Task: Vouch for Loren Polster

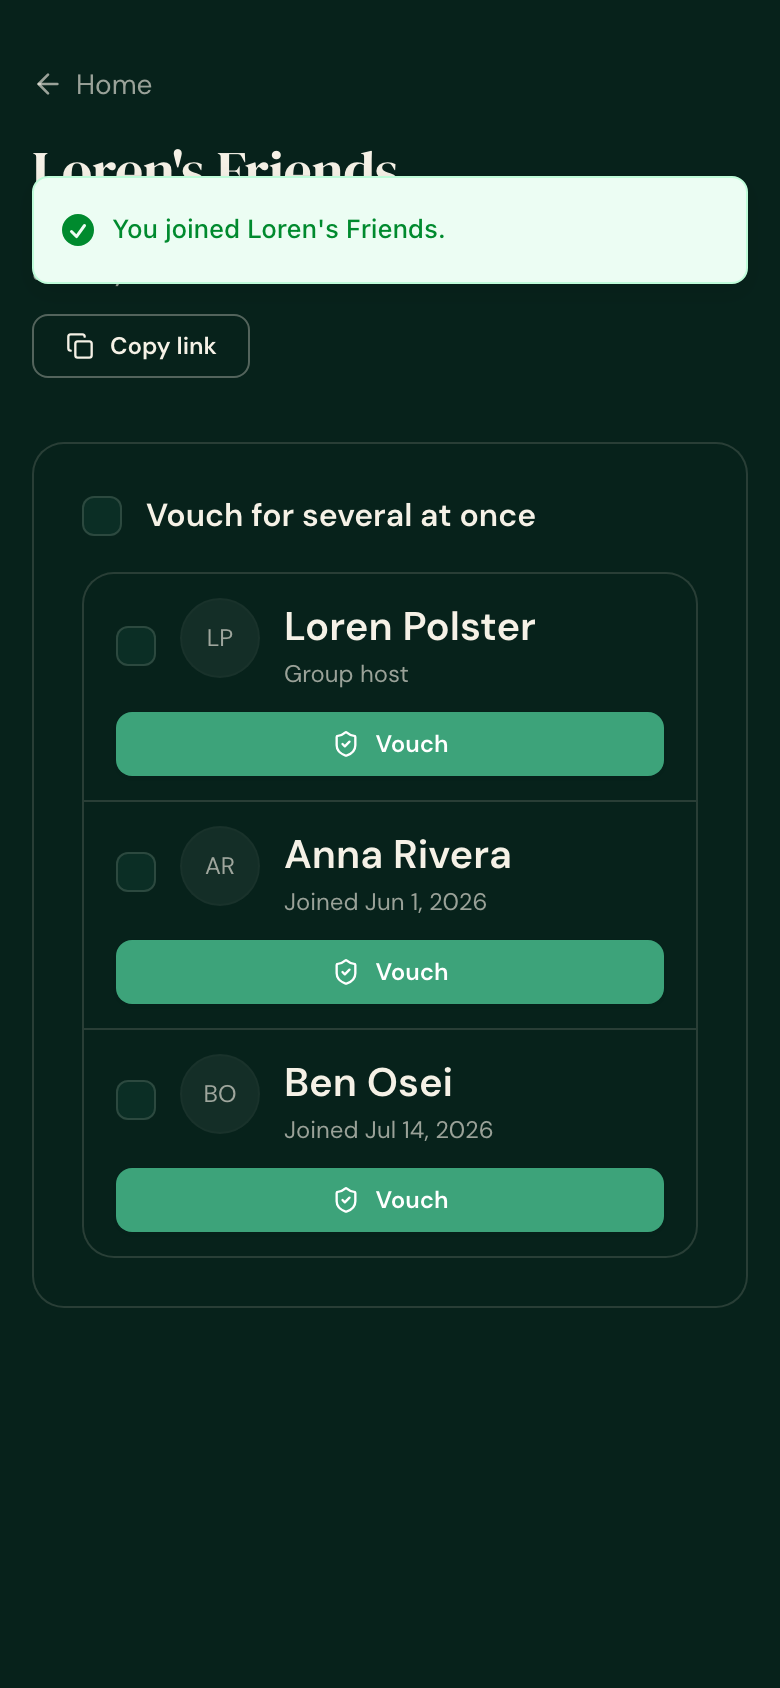Action: point(390,744)
